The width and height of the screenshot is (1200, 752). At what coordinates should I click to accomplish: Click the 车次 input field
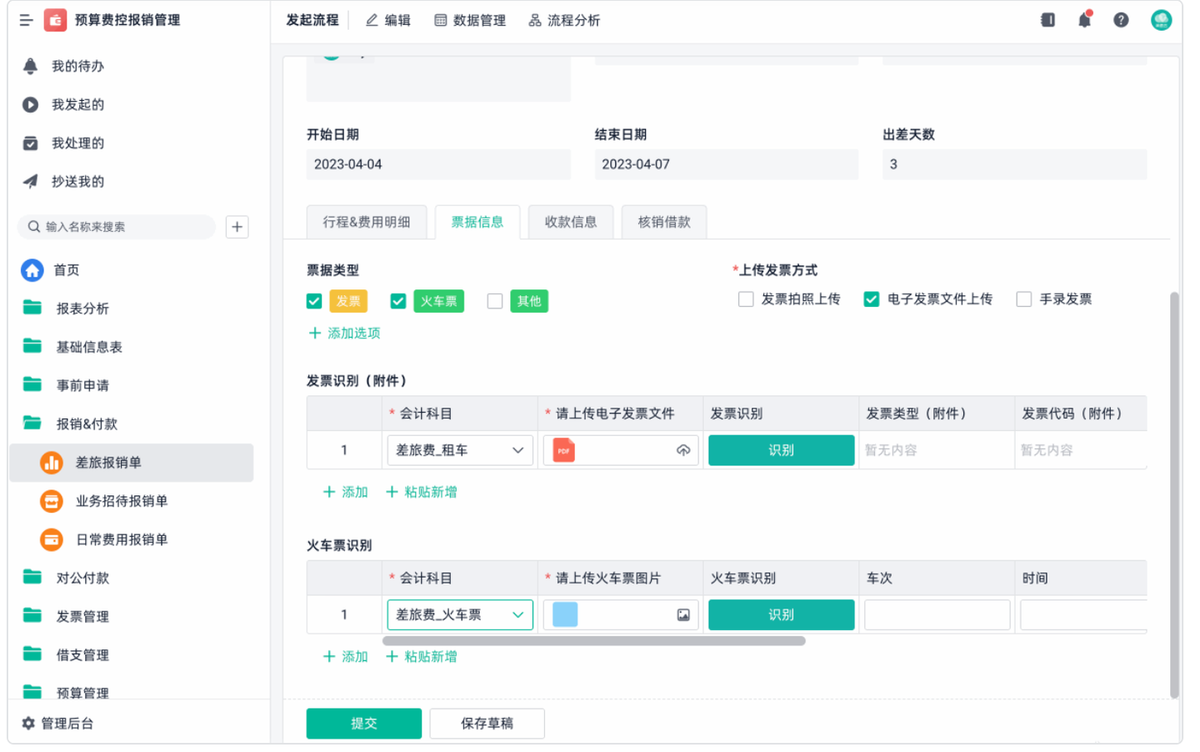[x=937, y=615]
